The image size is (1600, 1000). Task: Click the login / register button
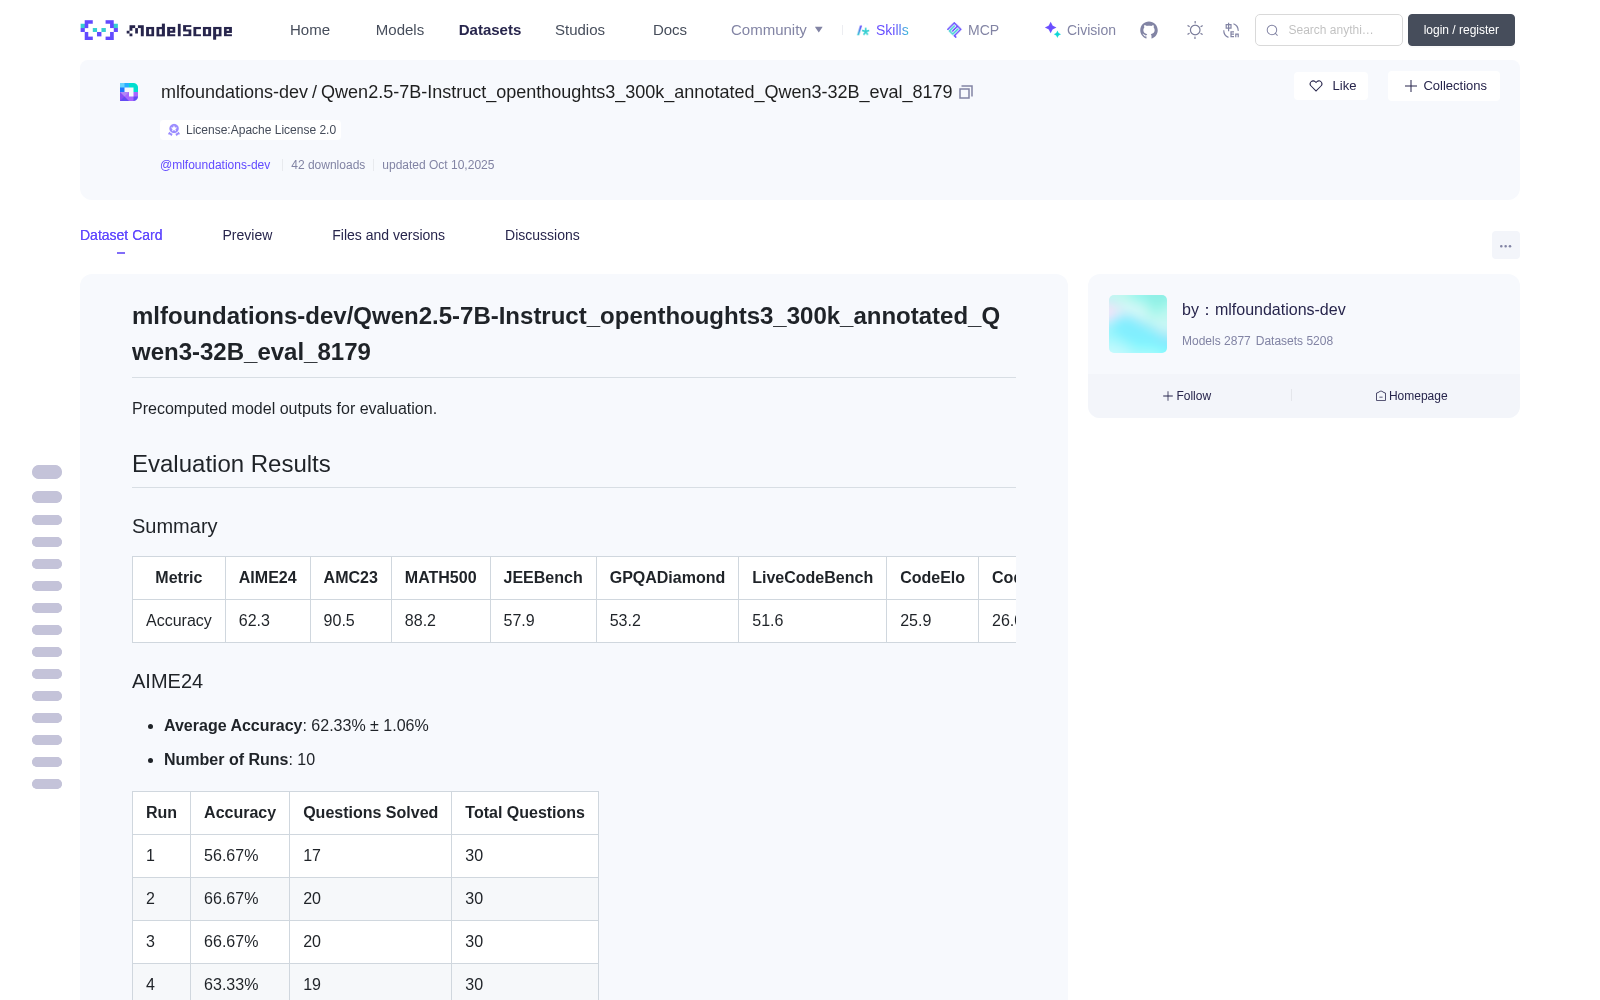click(x=1461, y=30)
